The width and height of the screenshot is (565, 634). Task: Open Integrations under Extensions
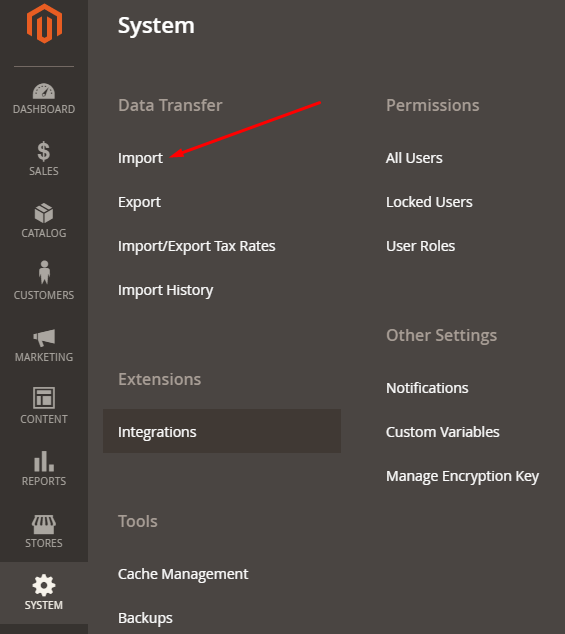(x=222, y=431)
